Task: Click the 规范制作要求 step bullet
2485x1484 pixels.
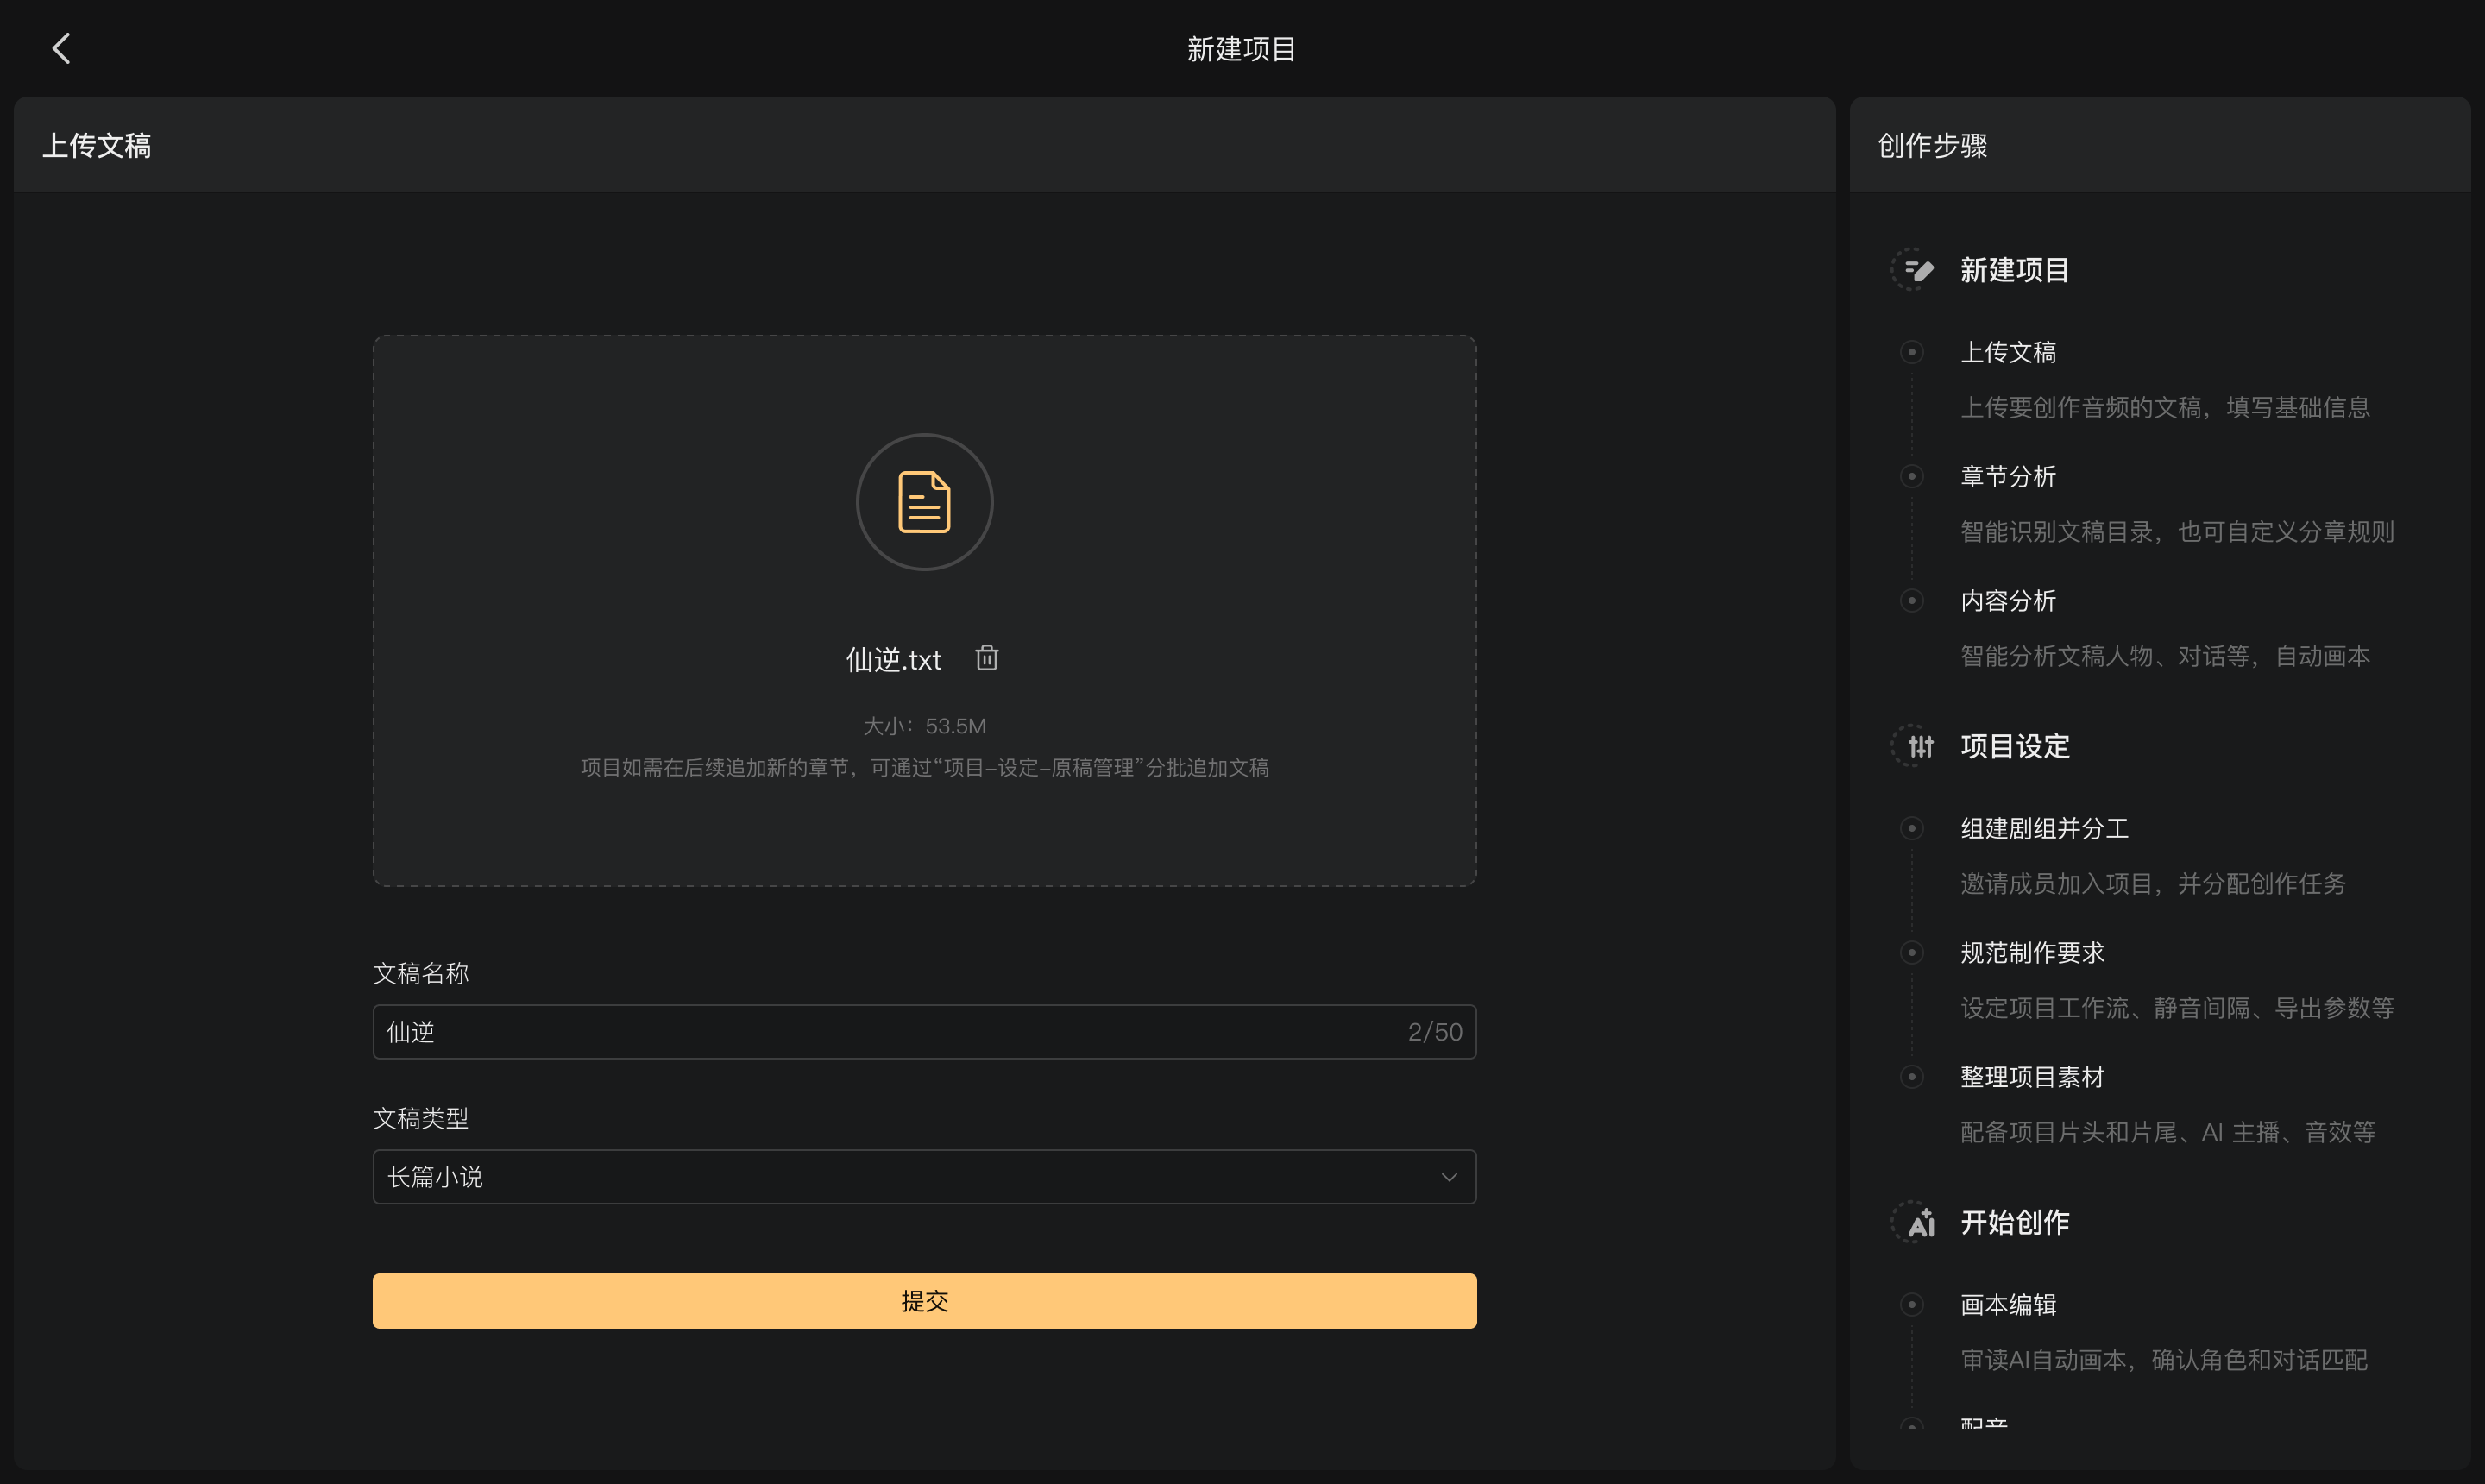Action: [x=1912, y=952]
